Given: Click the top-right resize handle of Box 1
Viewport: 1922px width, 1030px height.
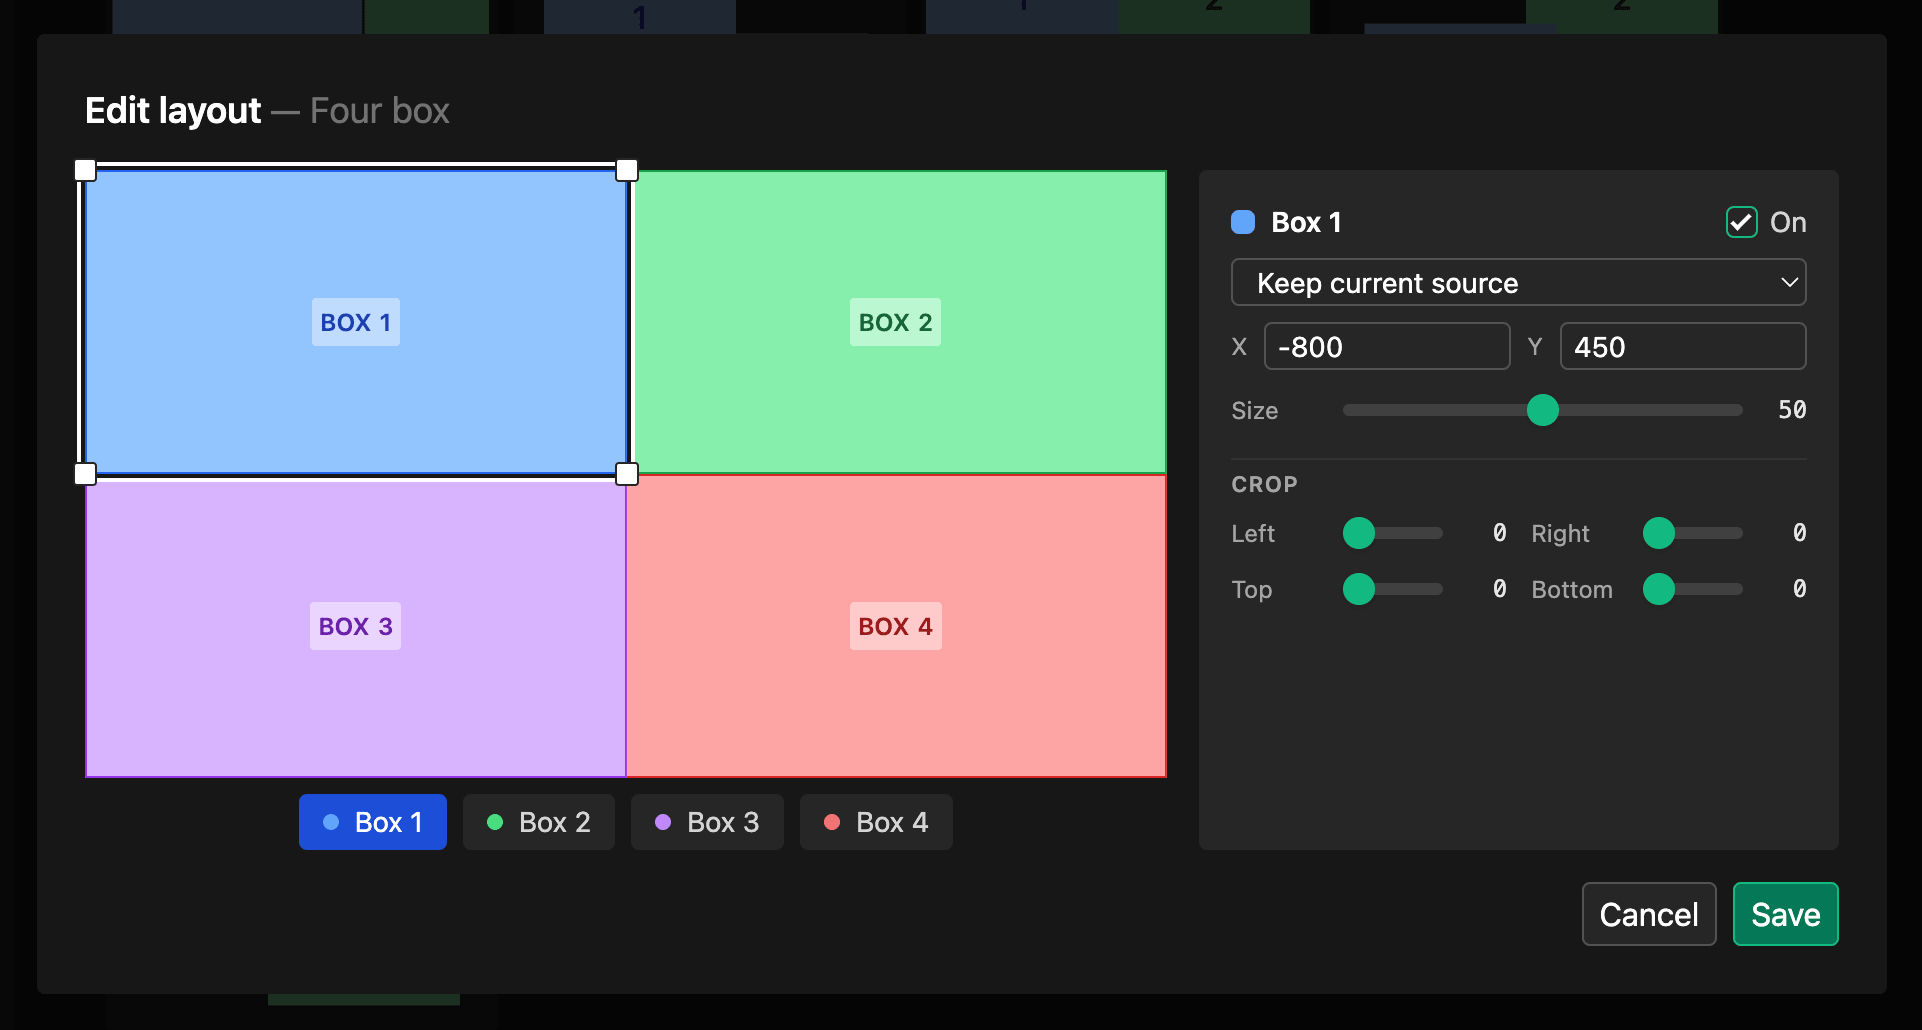Looking at the screenshot, I should (627, 170).
